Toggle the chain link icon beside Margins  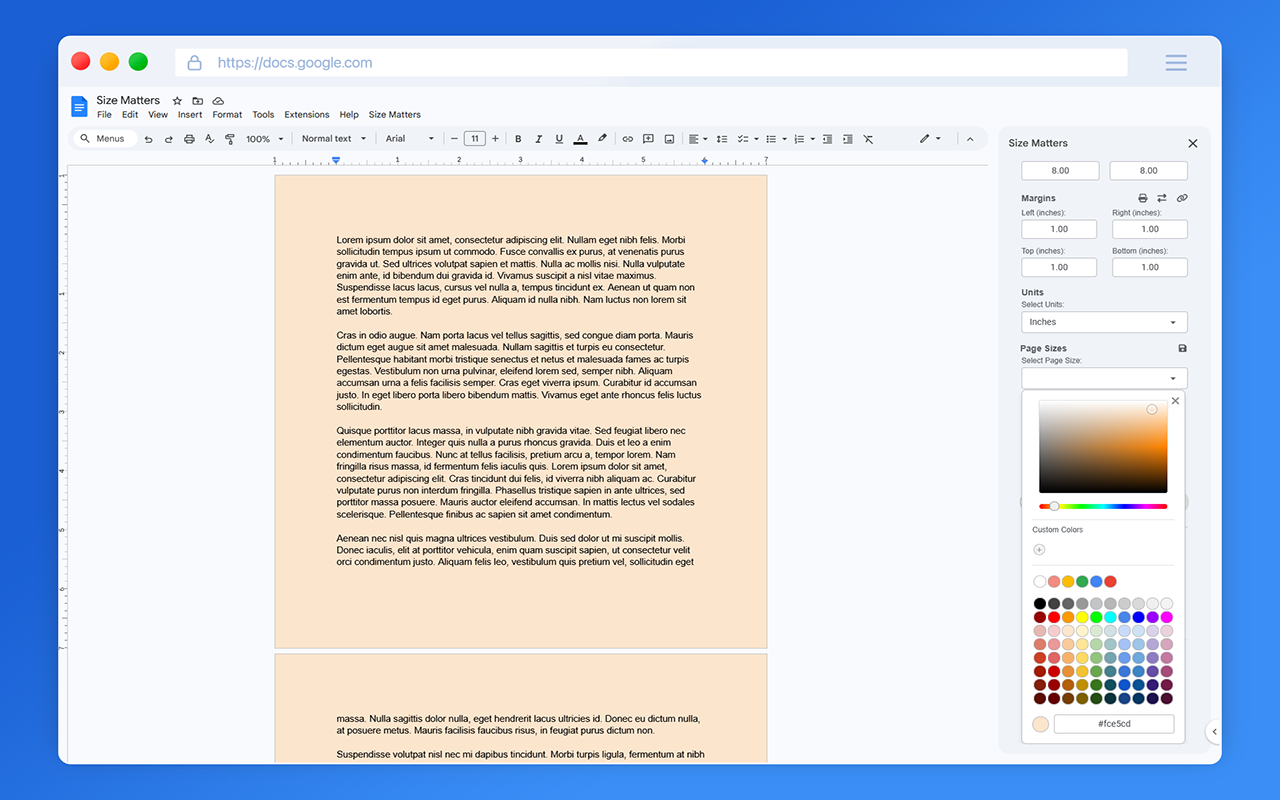(x=1182, y=198)
